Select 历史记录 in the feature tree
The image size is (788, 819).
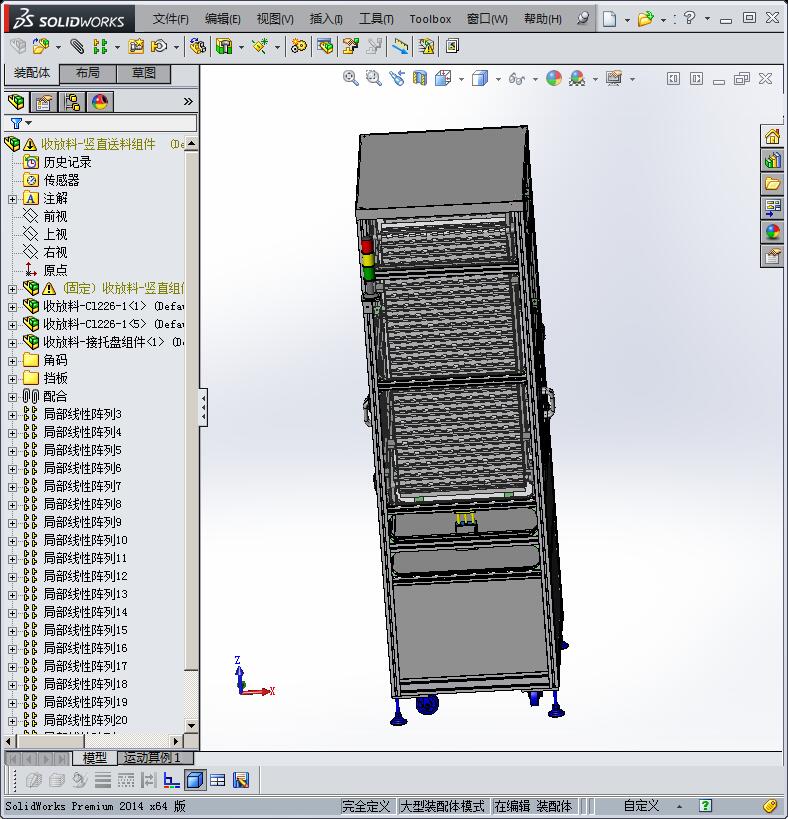[x=67, y=162]
